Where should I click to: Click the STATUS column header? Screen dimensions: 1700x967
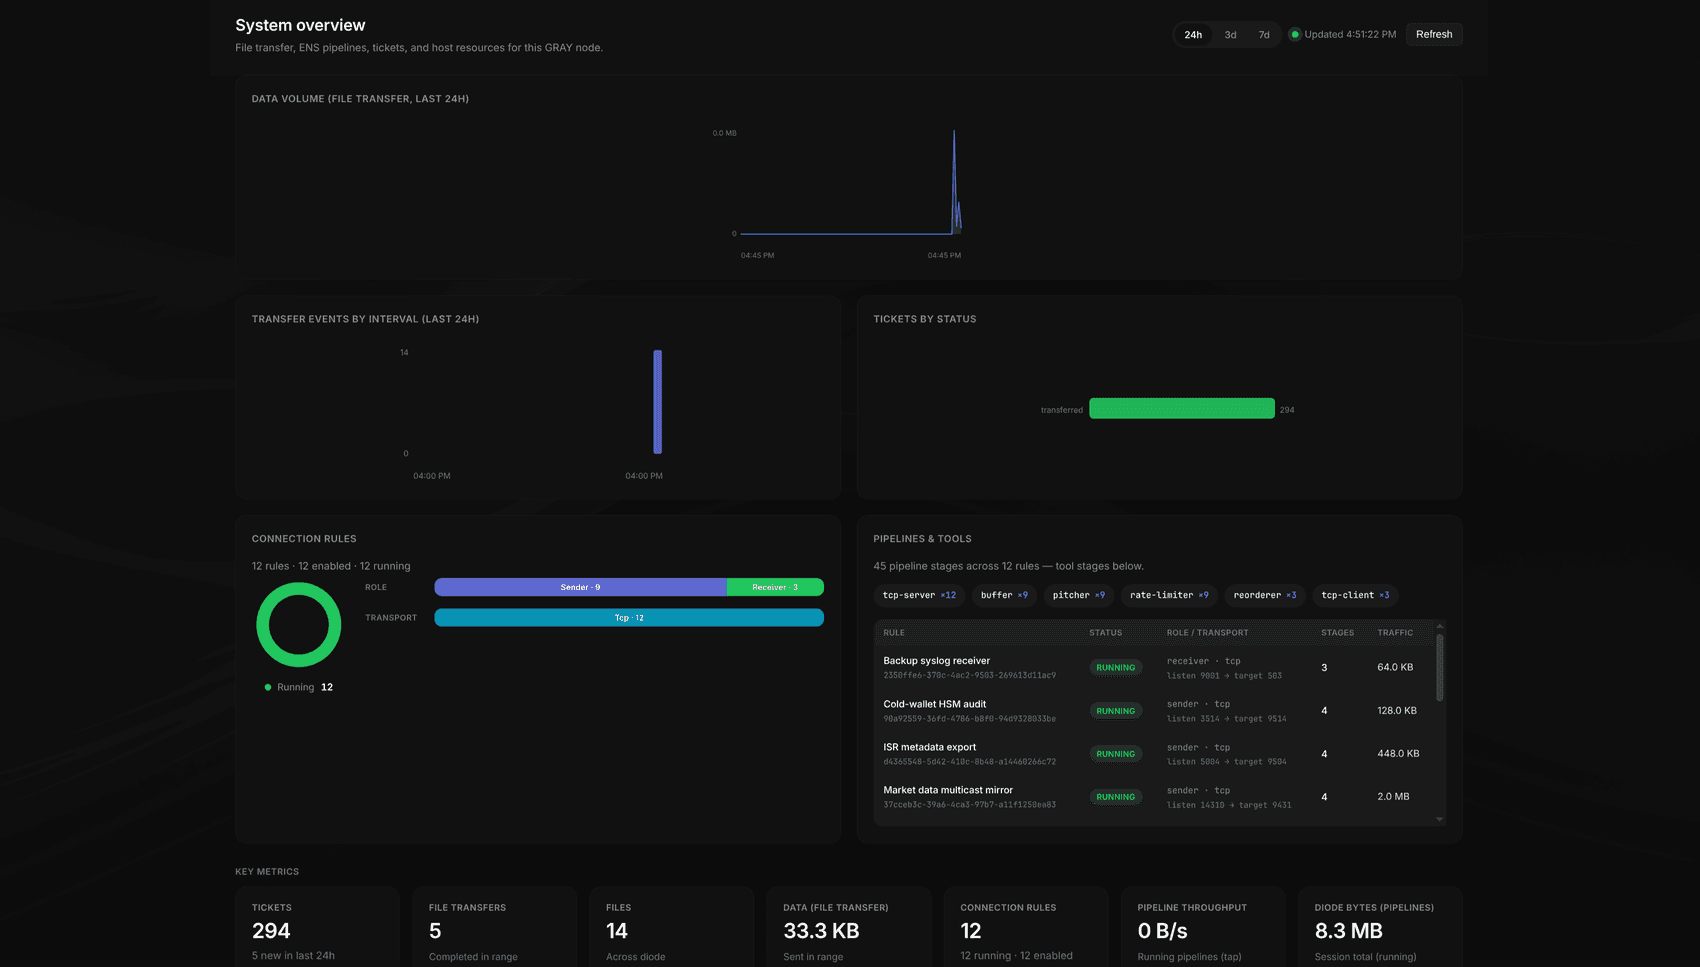1105,633
